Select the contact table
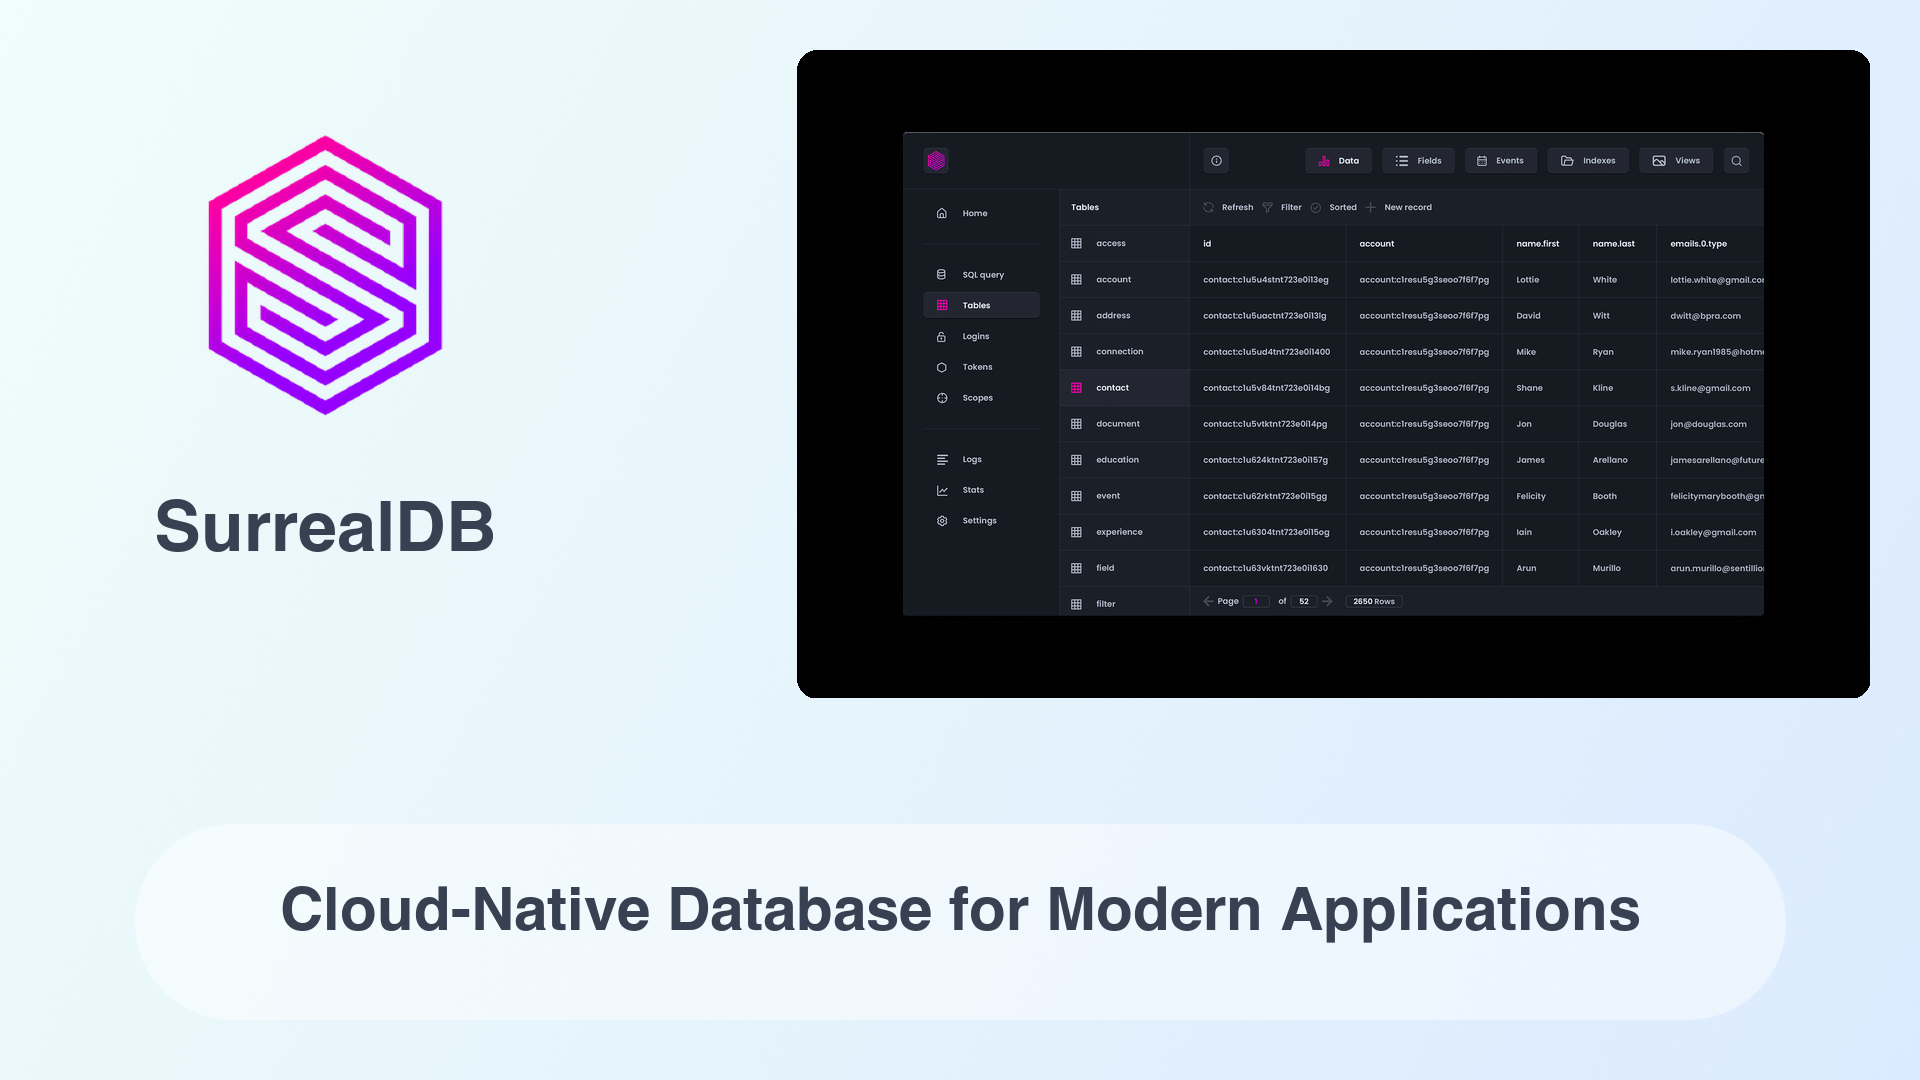 (1124, 388)
